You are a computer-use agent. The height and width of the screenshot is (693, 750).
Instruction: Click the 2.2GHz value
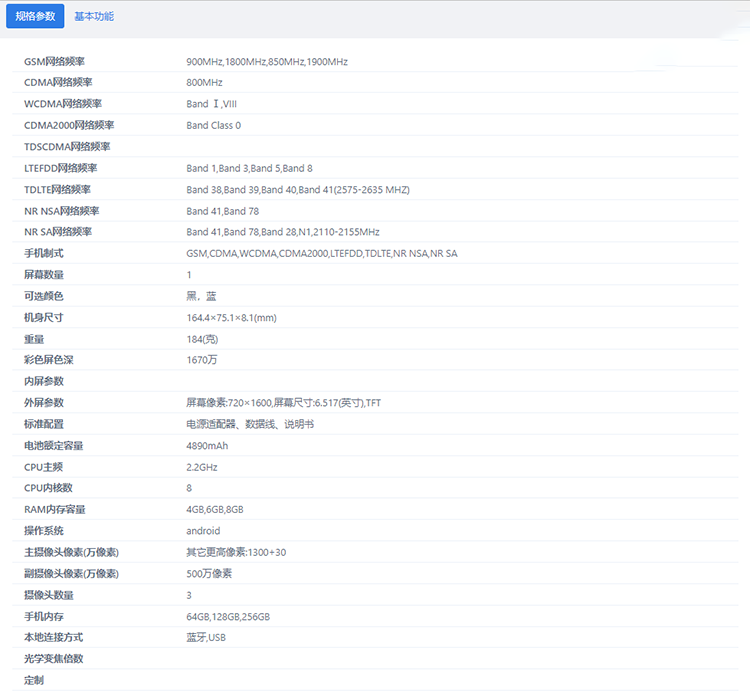pos(202,467)
